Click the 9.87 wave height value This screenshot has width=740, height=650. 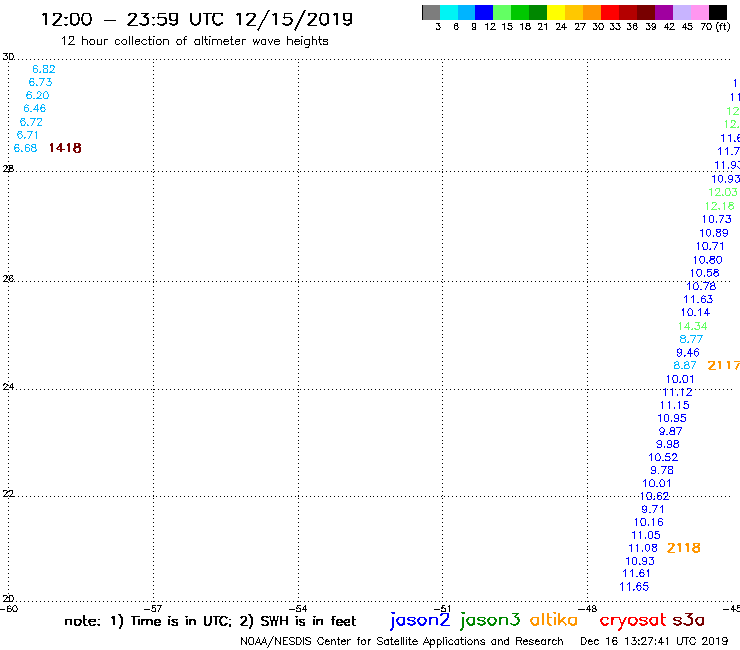[x=670, y=431]
